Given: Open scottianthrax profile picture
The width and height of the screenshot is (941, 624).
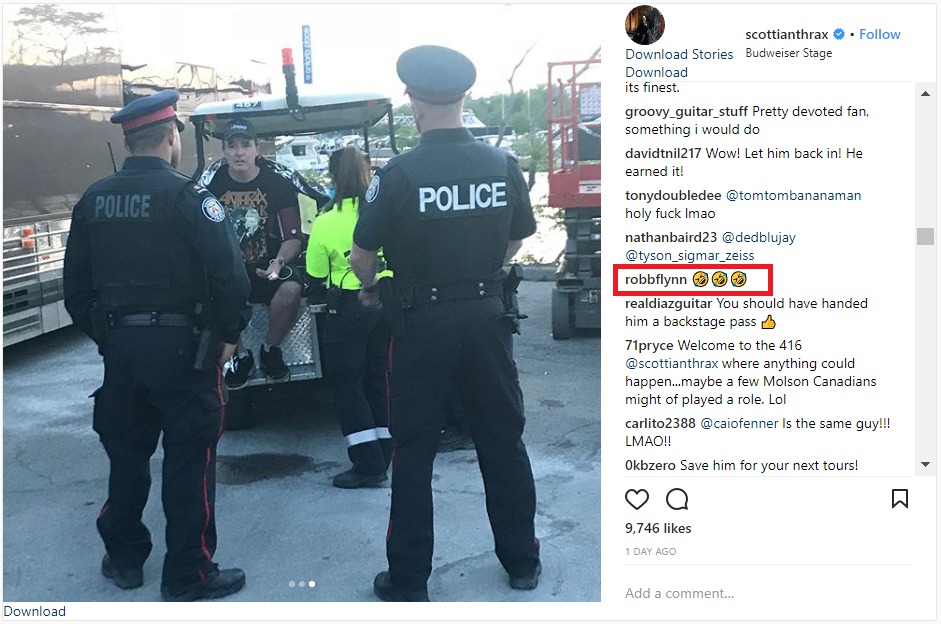Looking at the screenshot, I should point(645,25).
